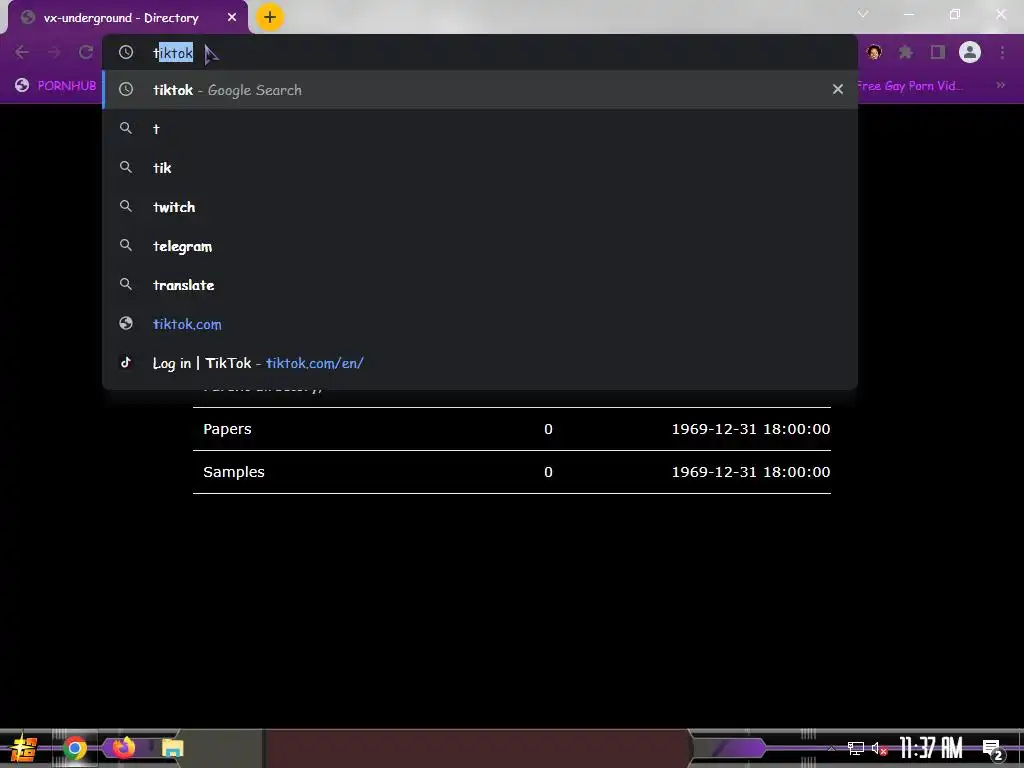Screen dimensions: 1024x768
Task: Open the avatar extension icon in toolbar
Action: point(874,52)
